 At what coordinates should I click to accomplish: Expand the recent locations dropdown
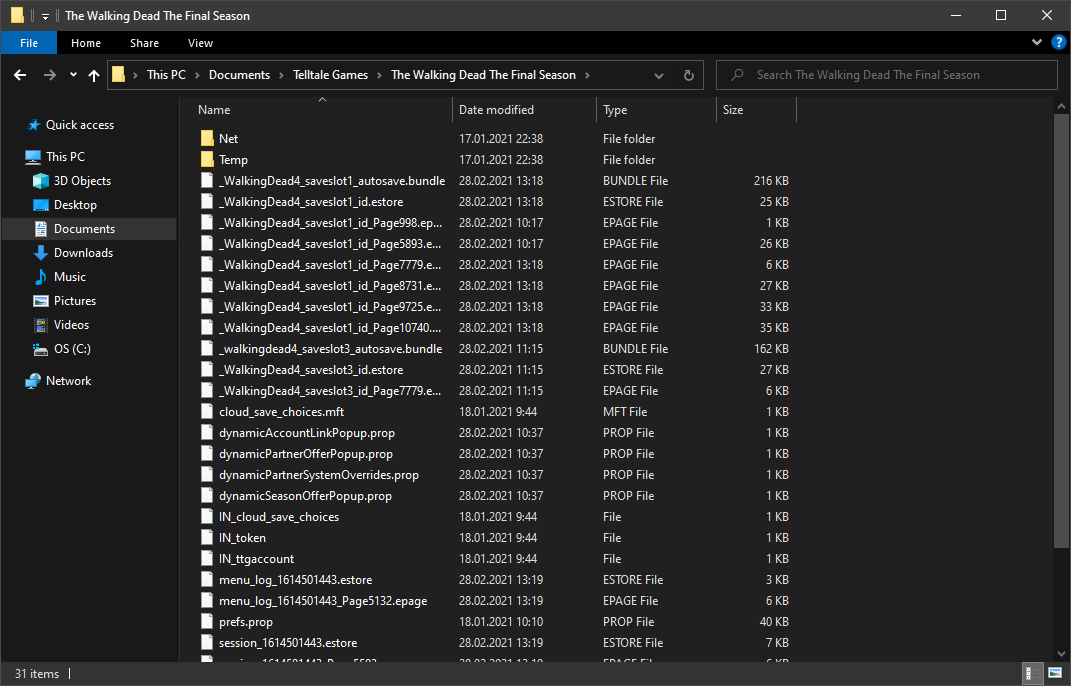pyautogui.click(x=73, y=75)
